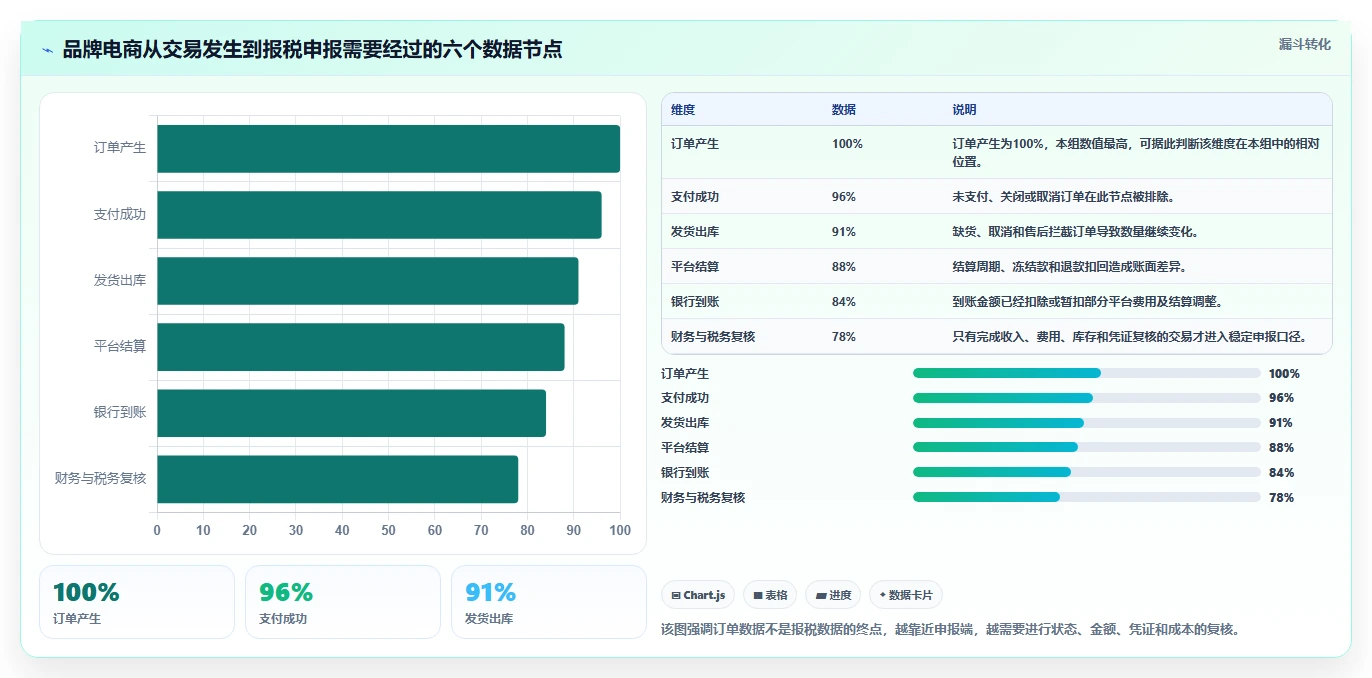The image size is (1372, 678).
Task: Click the 订单产生 label in progress list
Action: pyautogui.click(x=685, y=374)
